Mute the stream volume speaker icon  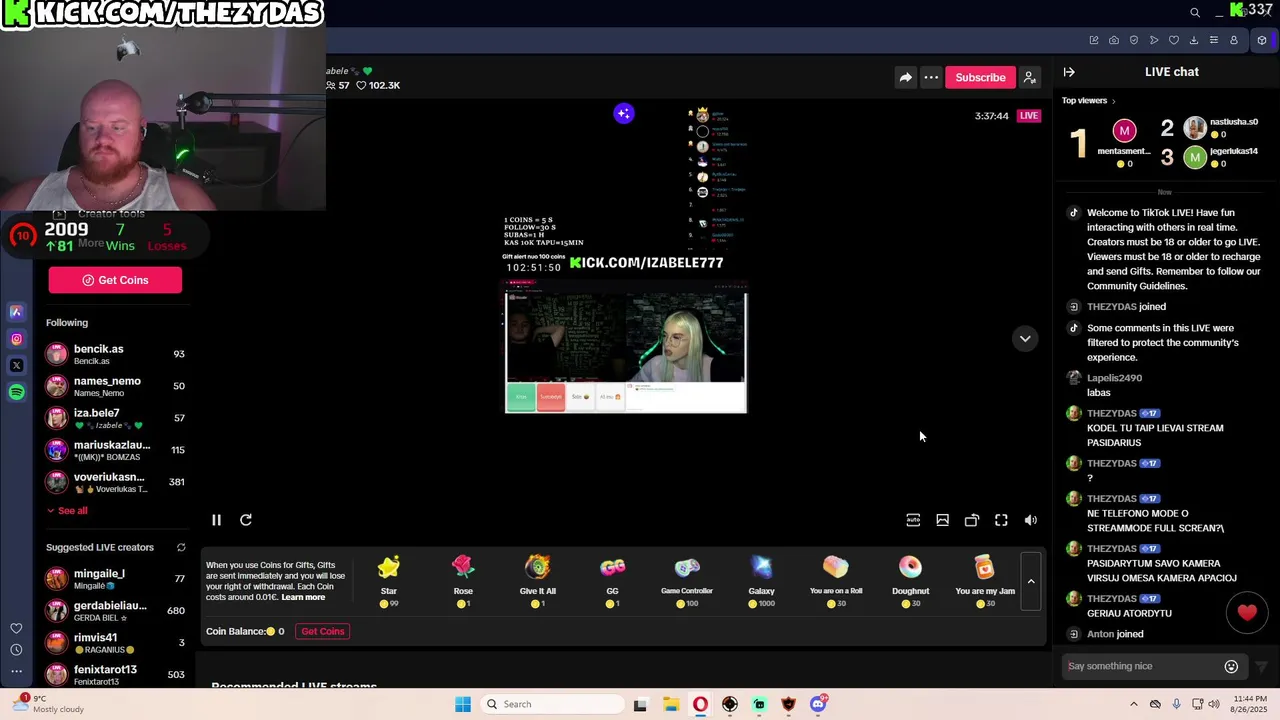coord(1031,520)
